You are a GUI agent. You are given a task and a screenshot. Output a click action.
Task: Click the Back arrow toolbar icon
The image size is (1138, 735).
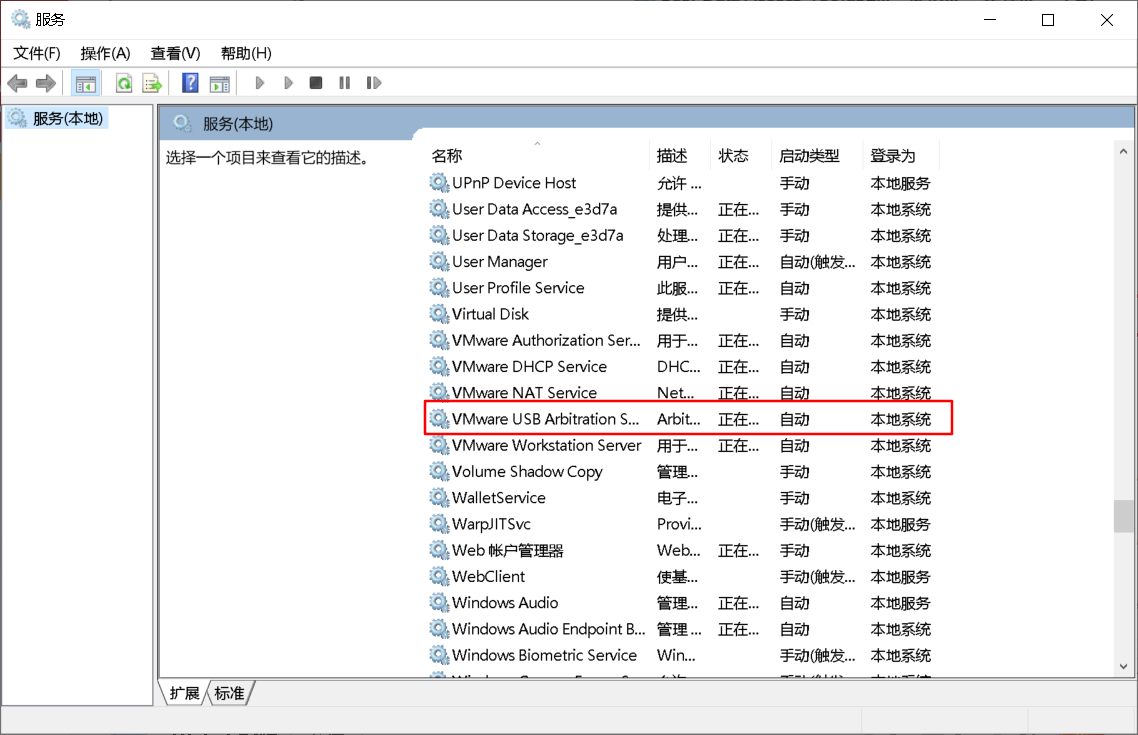click(17, 83)
